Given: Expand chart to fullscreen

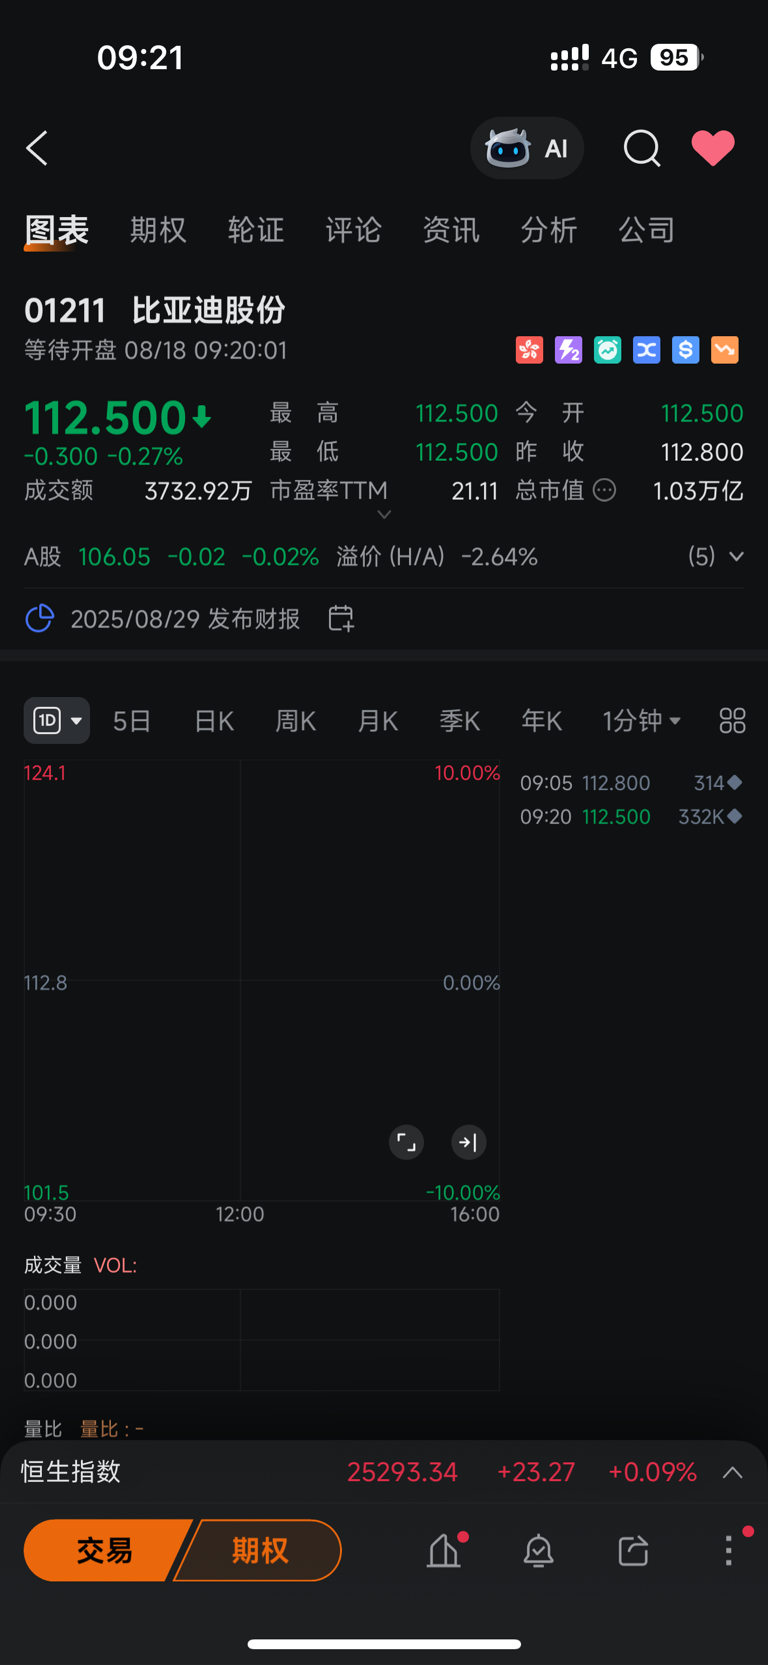Looking at the screenshot, I should tap(406, 1142).
